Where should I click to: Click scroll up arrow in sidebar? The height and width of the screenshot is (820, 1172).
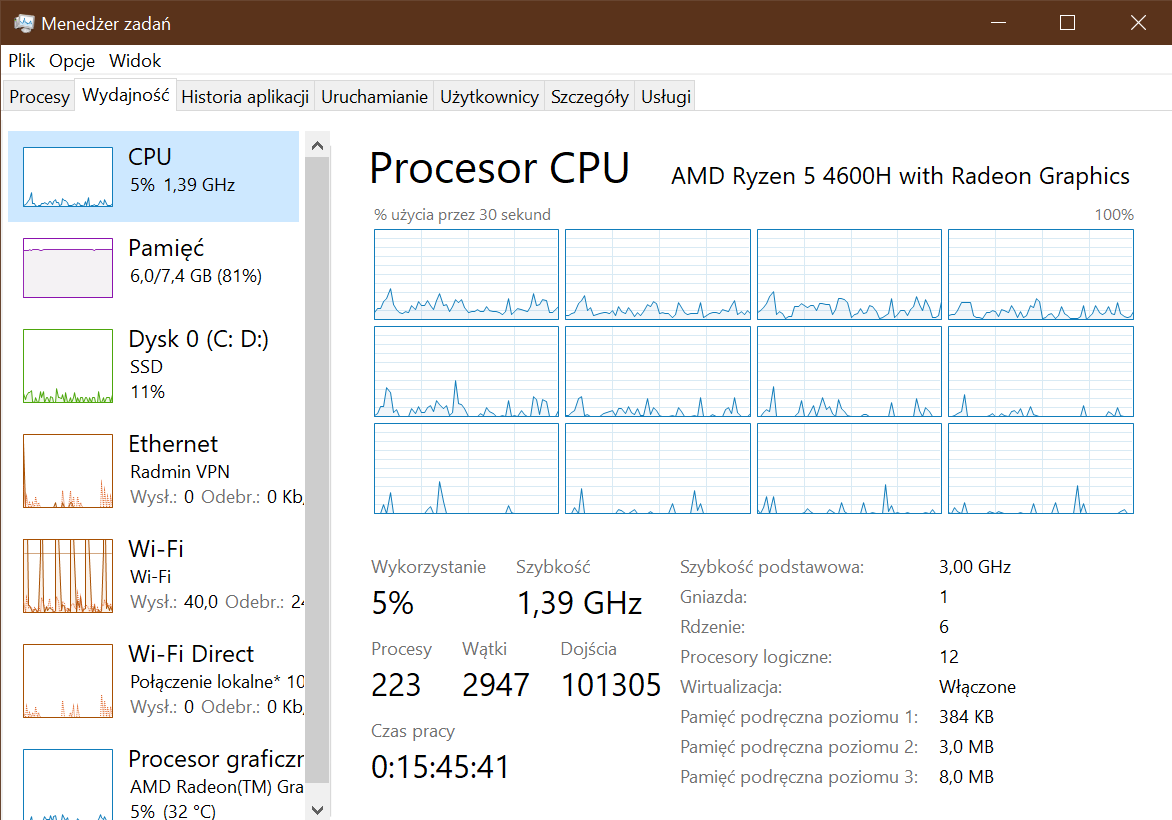[317, 146]
